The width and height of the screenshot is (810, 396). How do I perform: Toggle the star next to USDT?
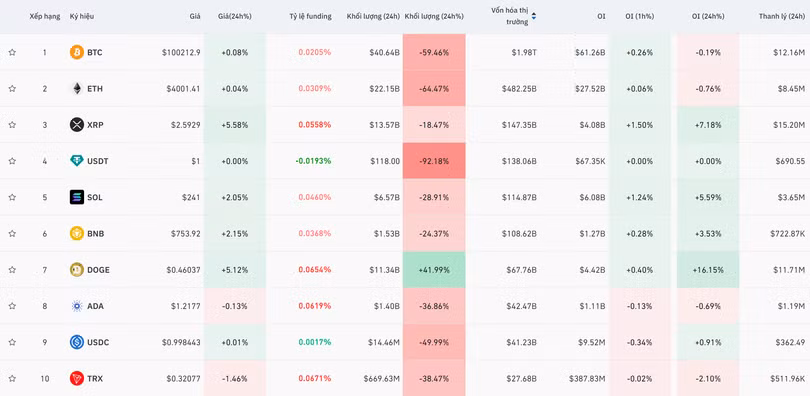coord(12,161)
